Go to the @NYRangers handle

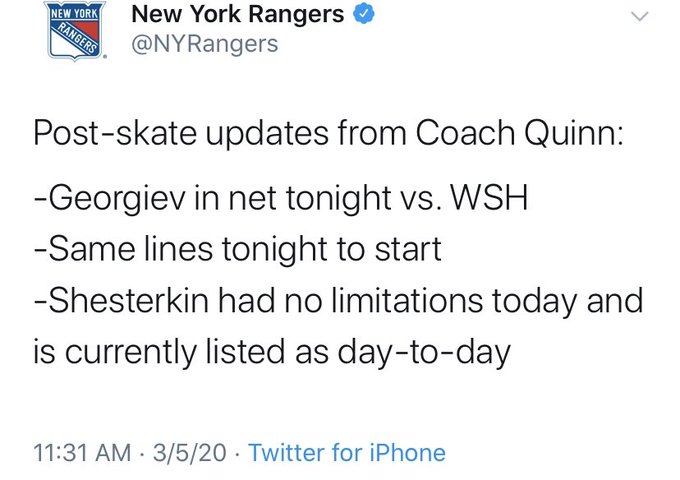click(204, 45)
